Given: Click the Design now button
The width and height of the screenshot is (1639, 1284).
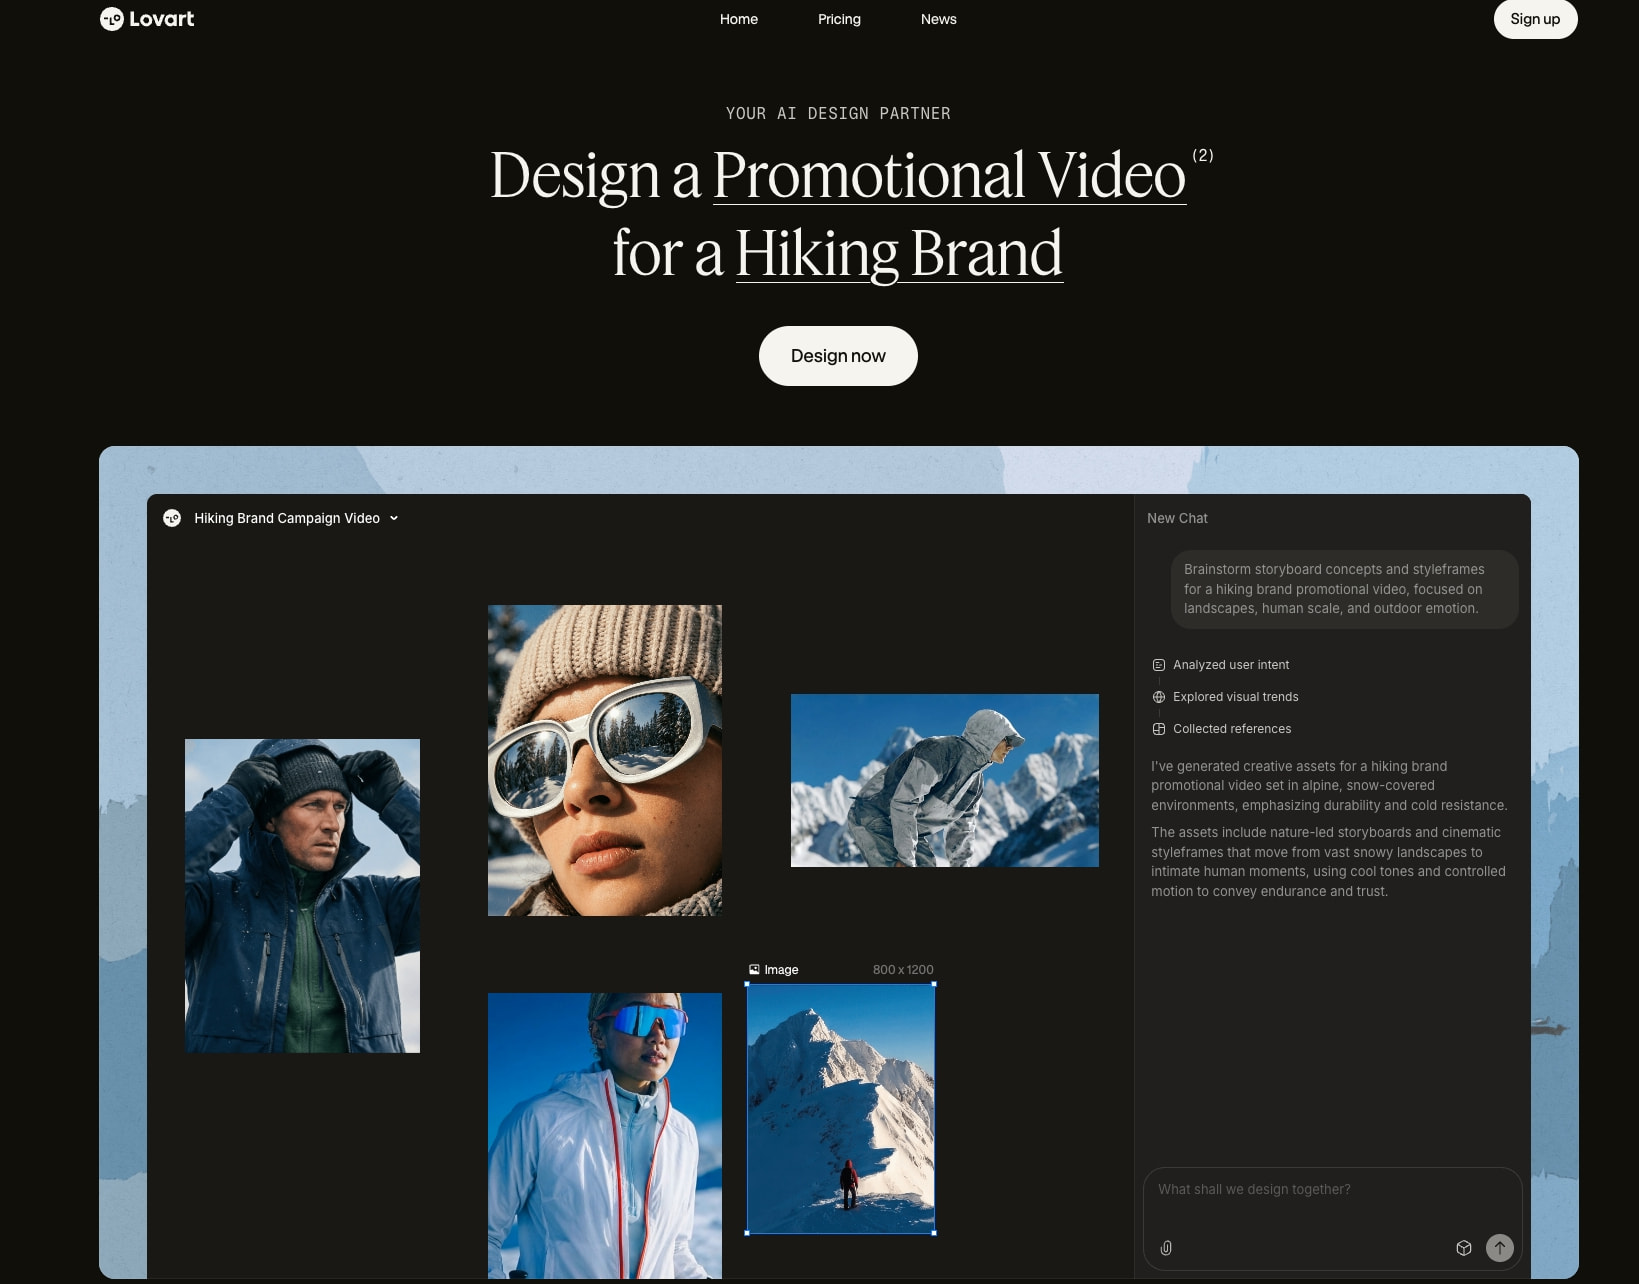Looking at the screenshot, I should click(838, 356).
